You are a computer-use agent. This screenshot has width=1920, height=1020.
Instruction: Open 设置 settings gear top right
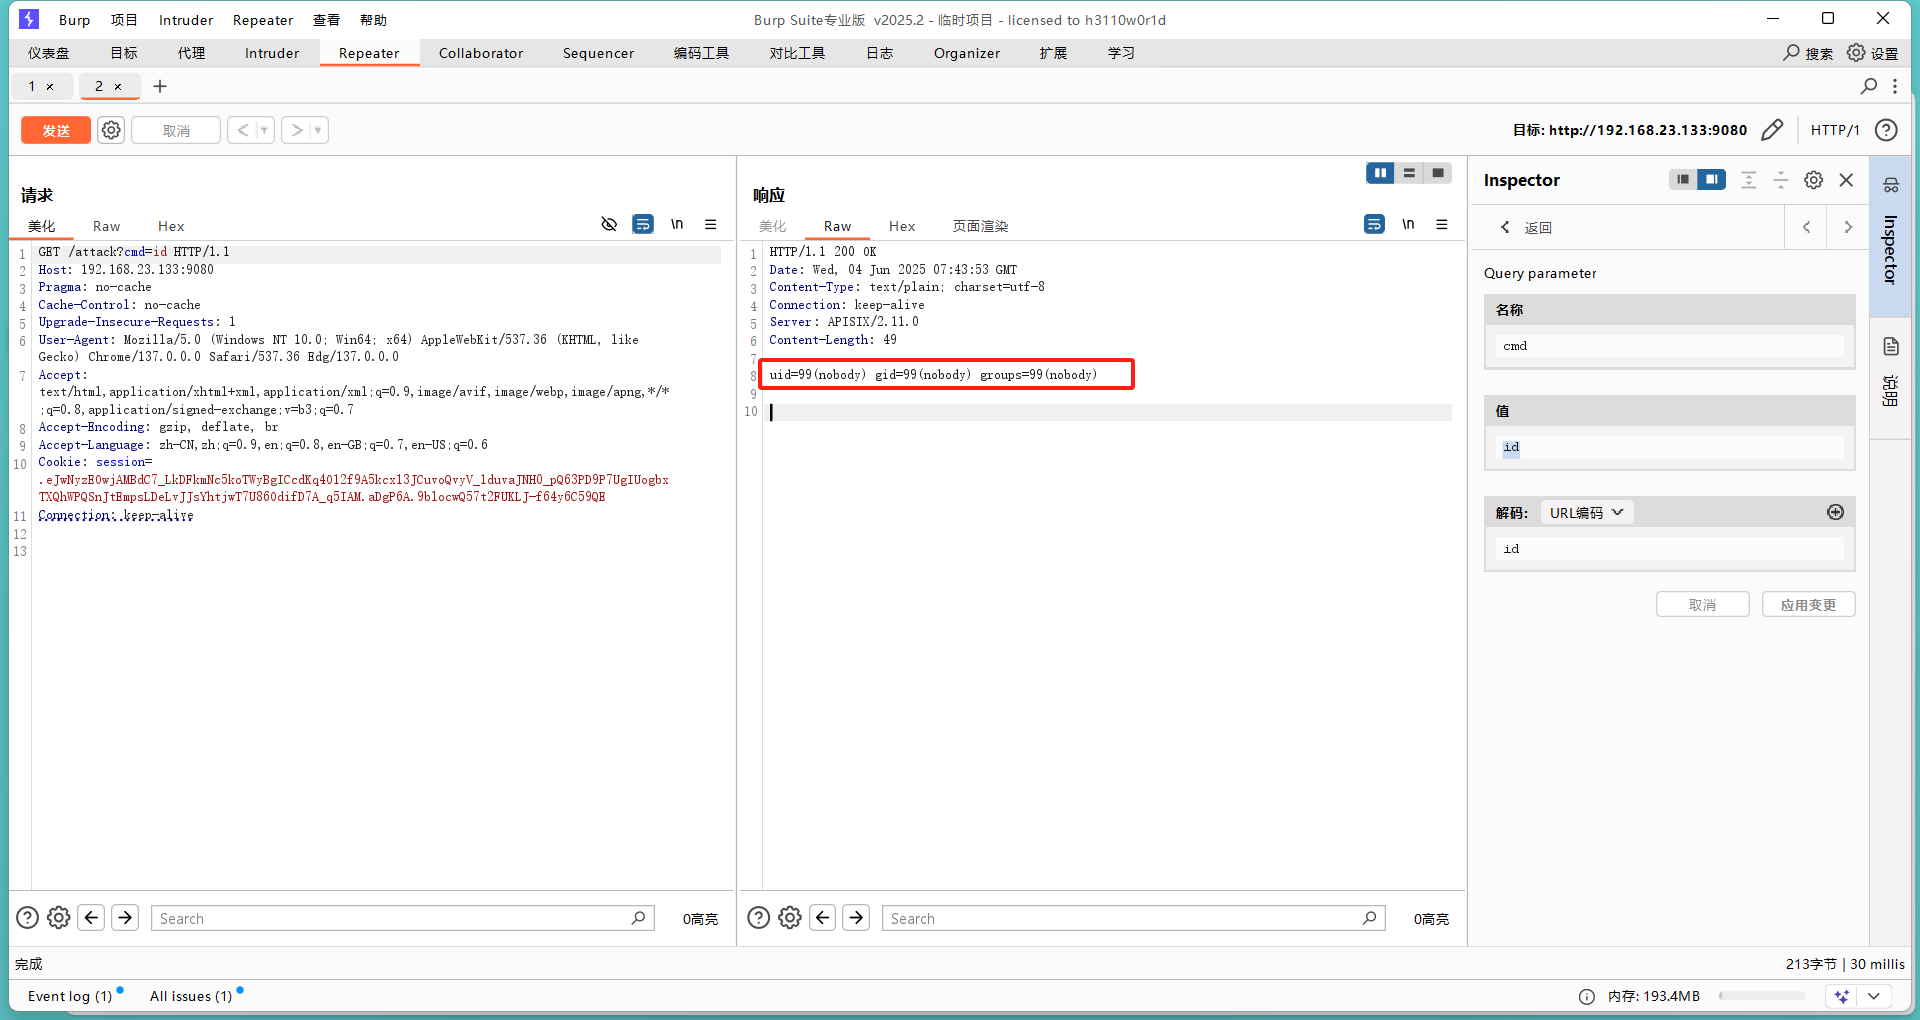pyautogui.click(x=1872, y=53)
